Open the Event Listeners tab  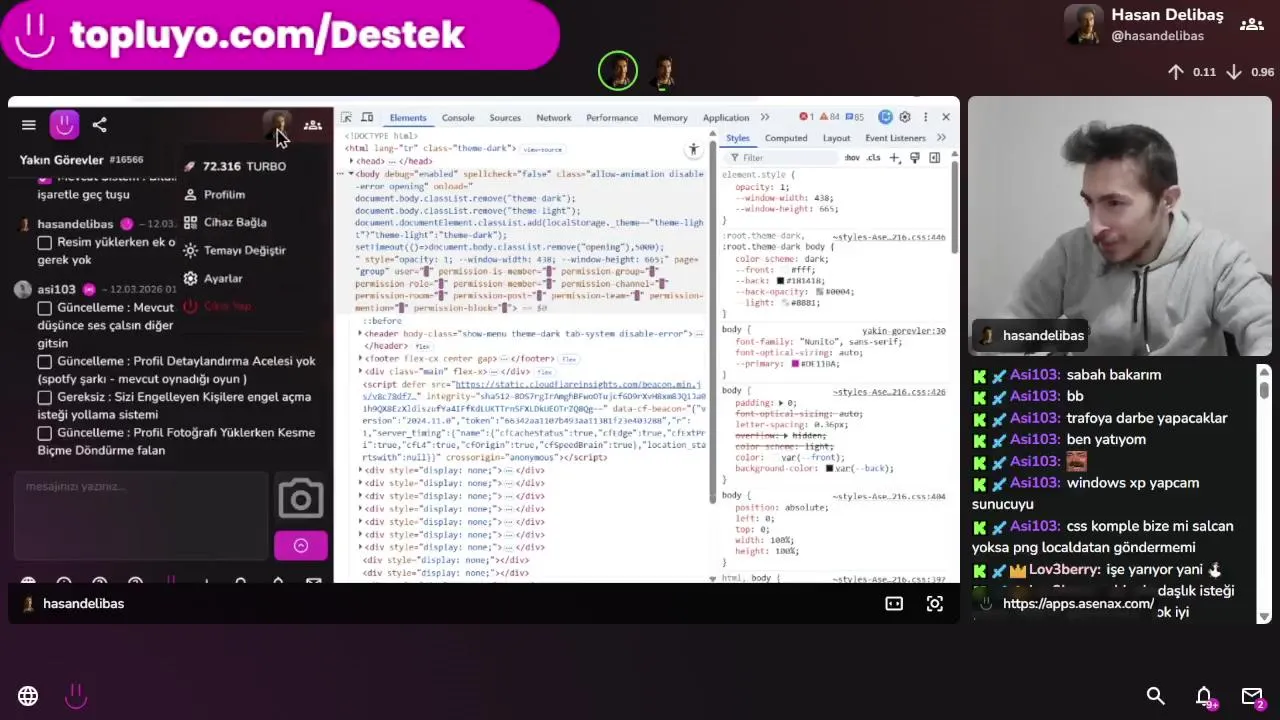pos(895,138)
